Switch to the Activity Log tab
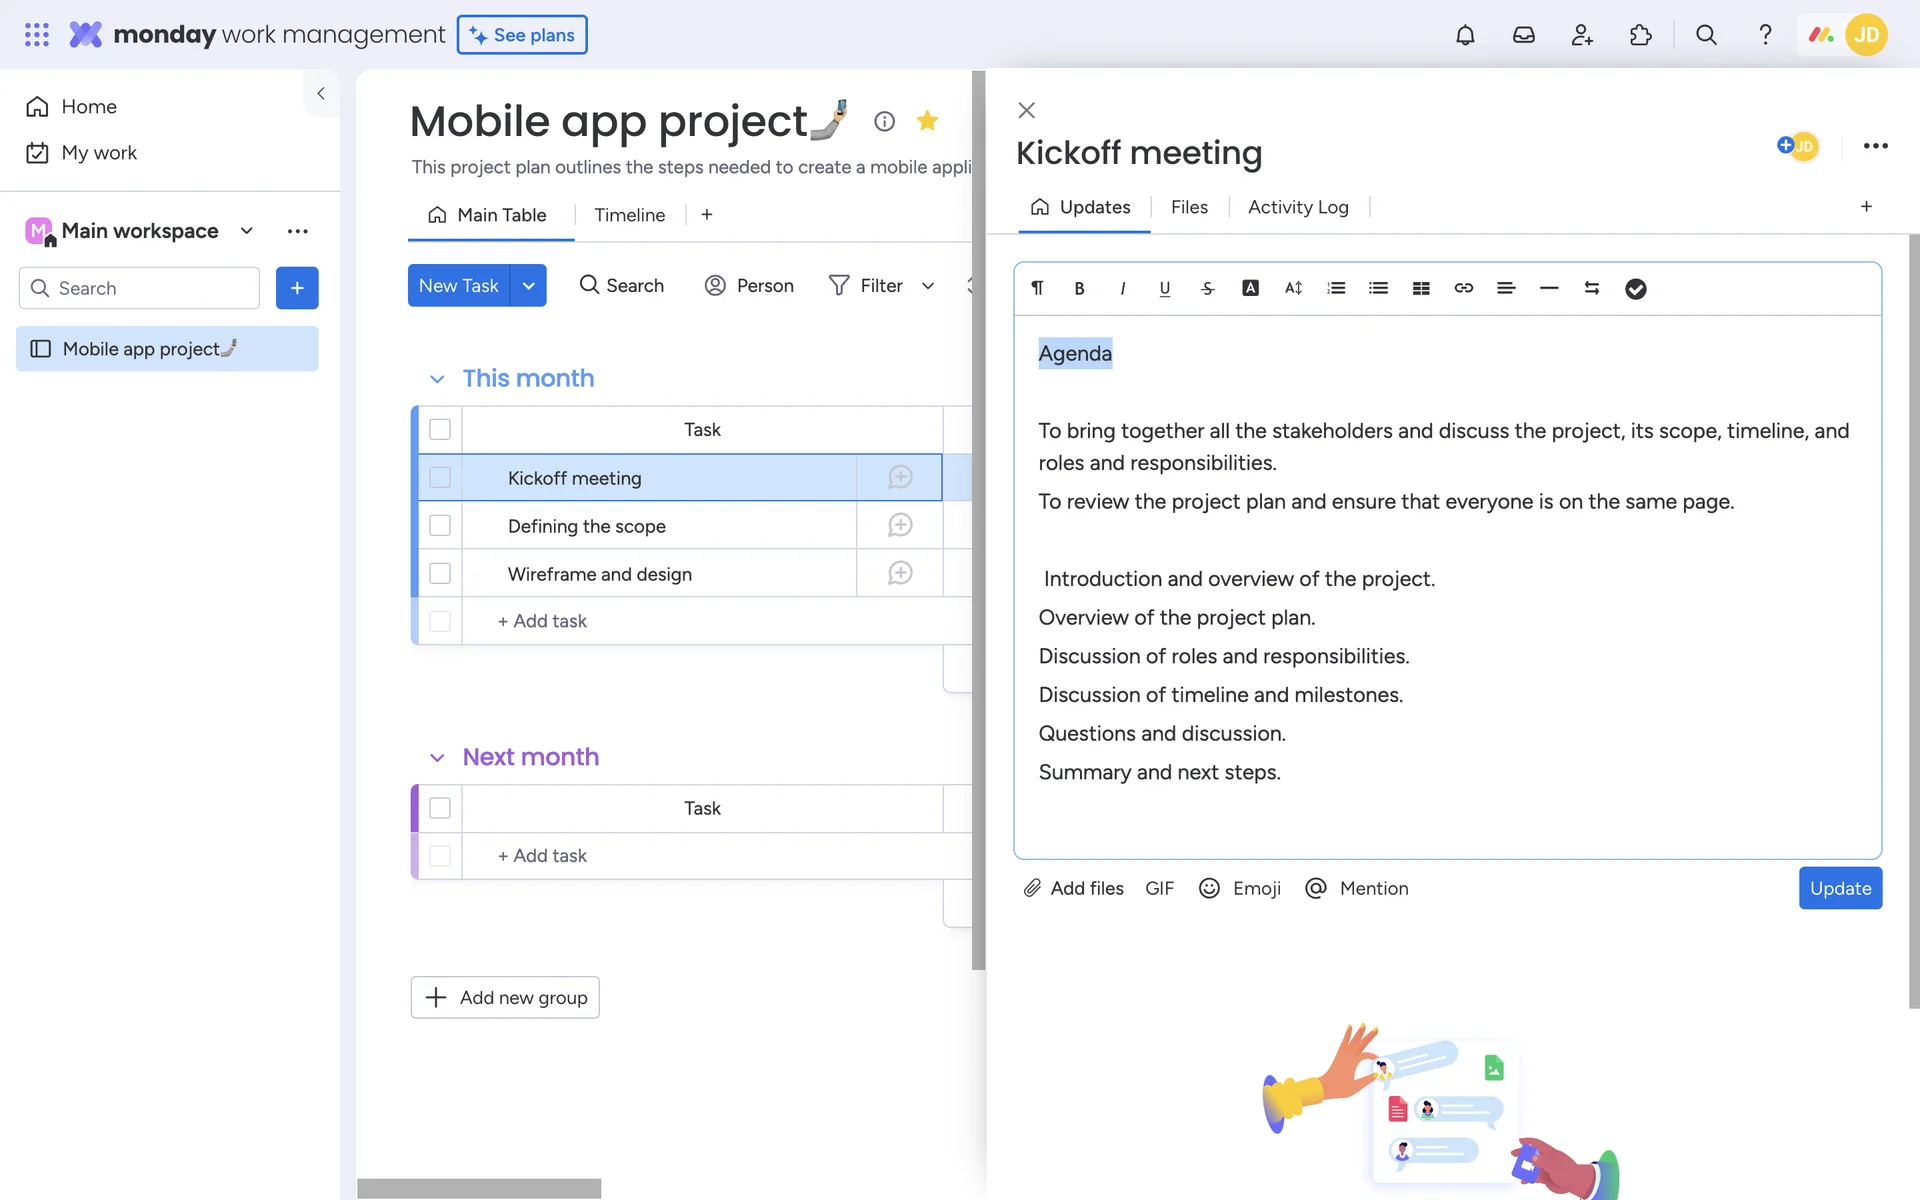Viewport: 1920px width, 1200px height. click(1298, 207)
